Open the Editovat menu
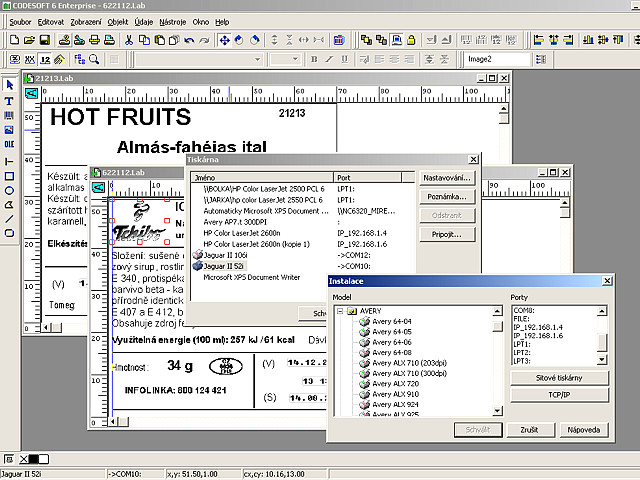Viewport: 640px width, 480px height. point(51,22)
